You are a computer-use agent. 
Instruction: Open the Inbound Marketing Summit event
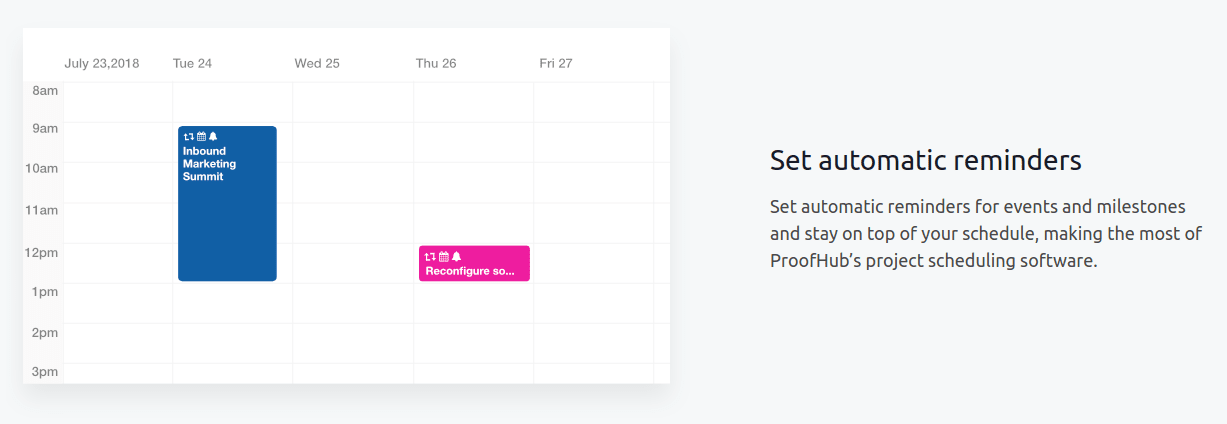click(227, 203)
